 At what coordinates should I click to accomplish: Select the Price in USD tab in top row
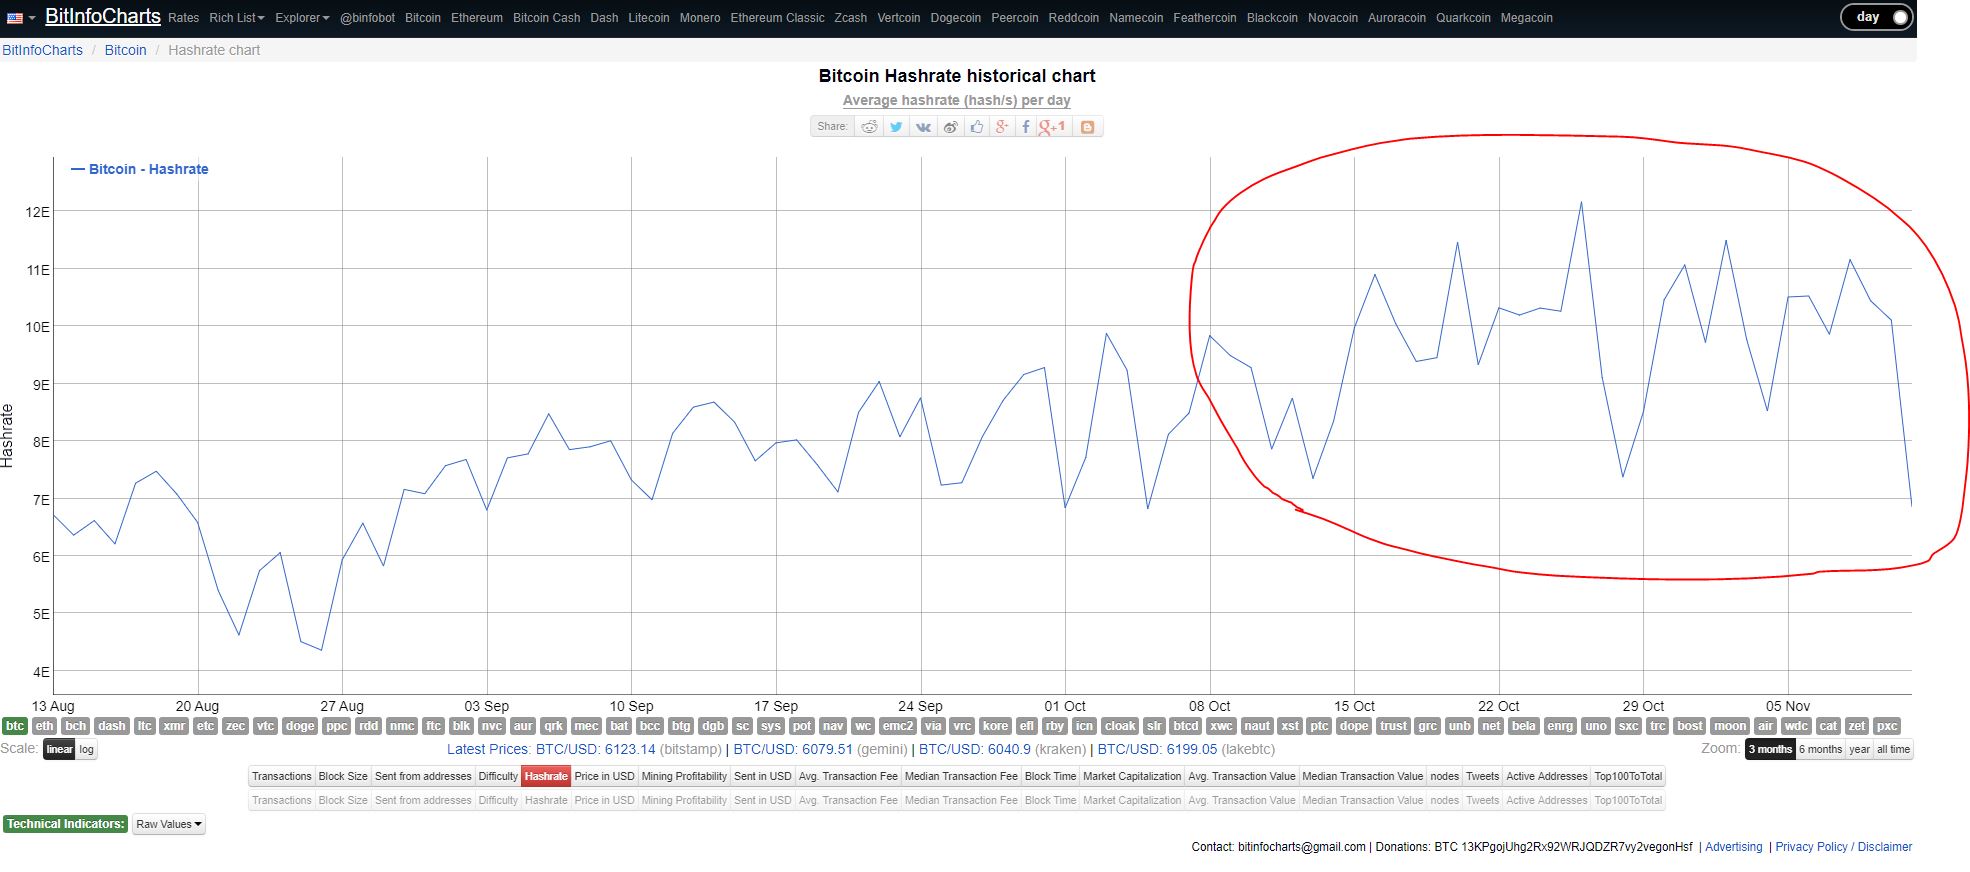pyautogui.click(x=605, y=776)
